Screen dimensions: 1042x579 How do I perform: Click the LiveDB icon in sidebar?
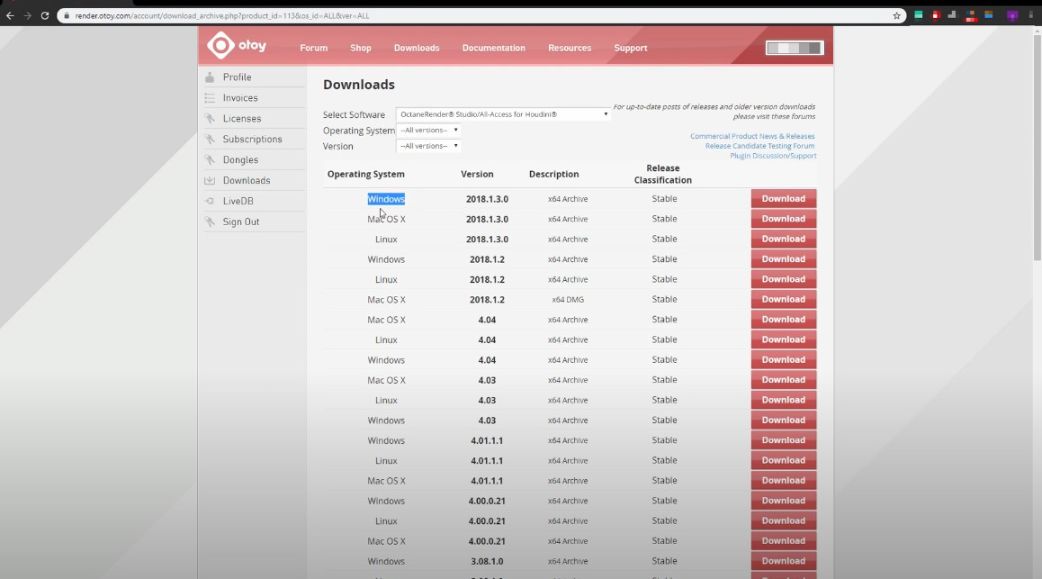tap(210, 201)
